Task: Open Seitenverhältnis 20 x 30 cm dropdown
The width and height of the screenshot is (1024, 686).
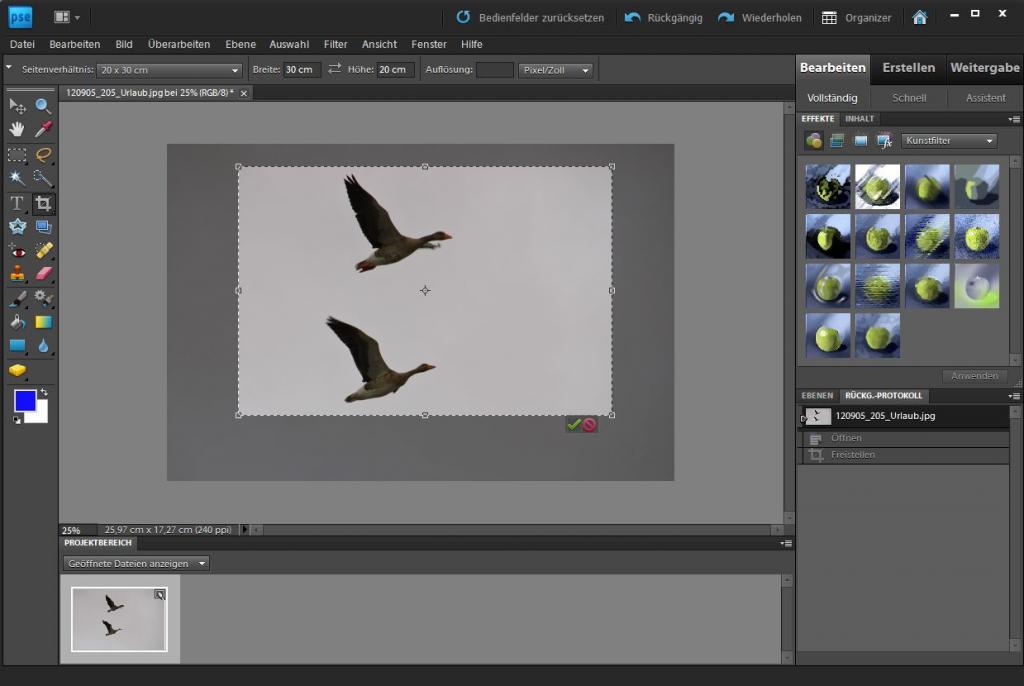Action: (169, 70)
